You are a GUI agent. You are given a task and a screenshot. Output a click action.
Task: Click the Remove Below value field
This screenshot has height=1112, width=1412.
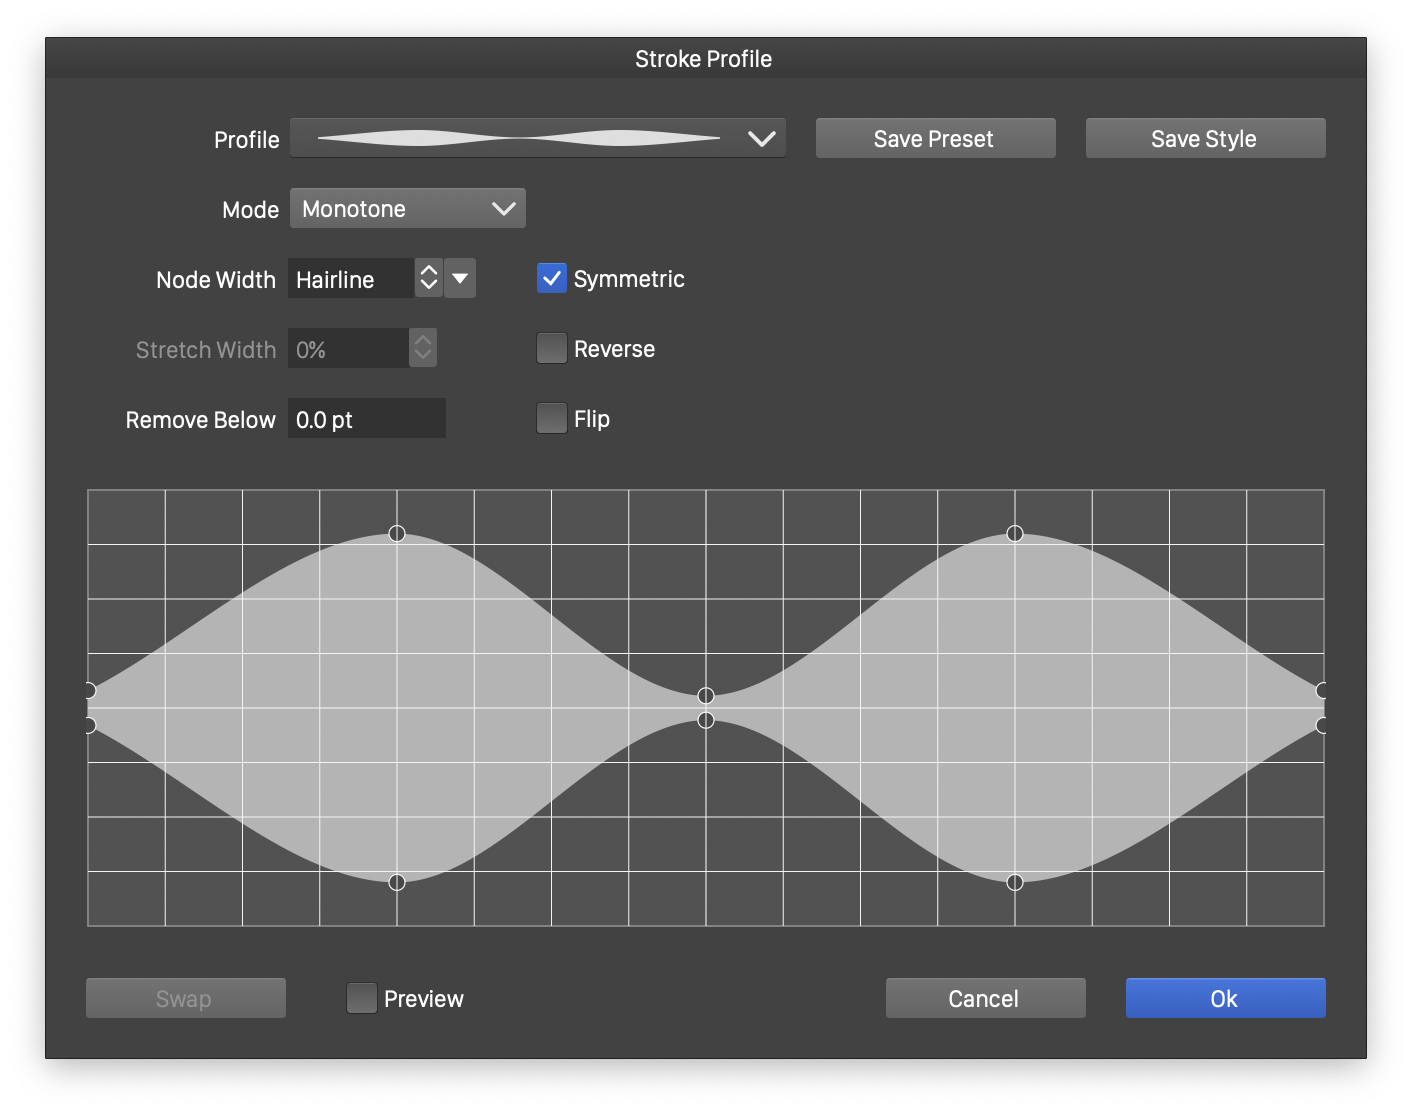[x=366, y=419]
